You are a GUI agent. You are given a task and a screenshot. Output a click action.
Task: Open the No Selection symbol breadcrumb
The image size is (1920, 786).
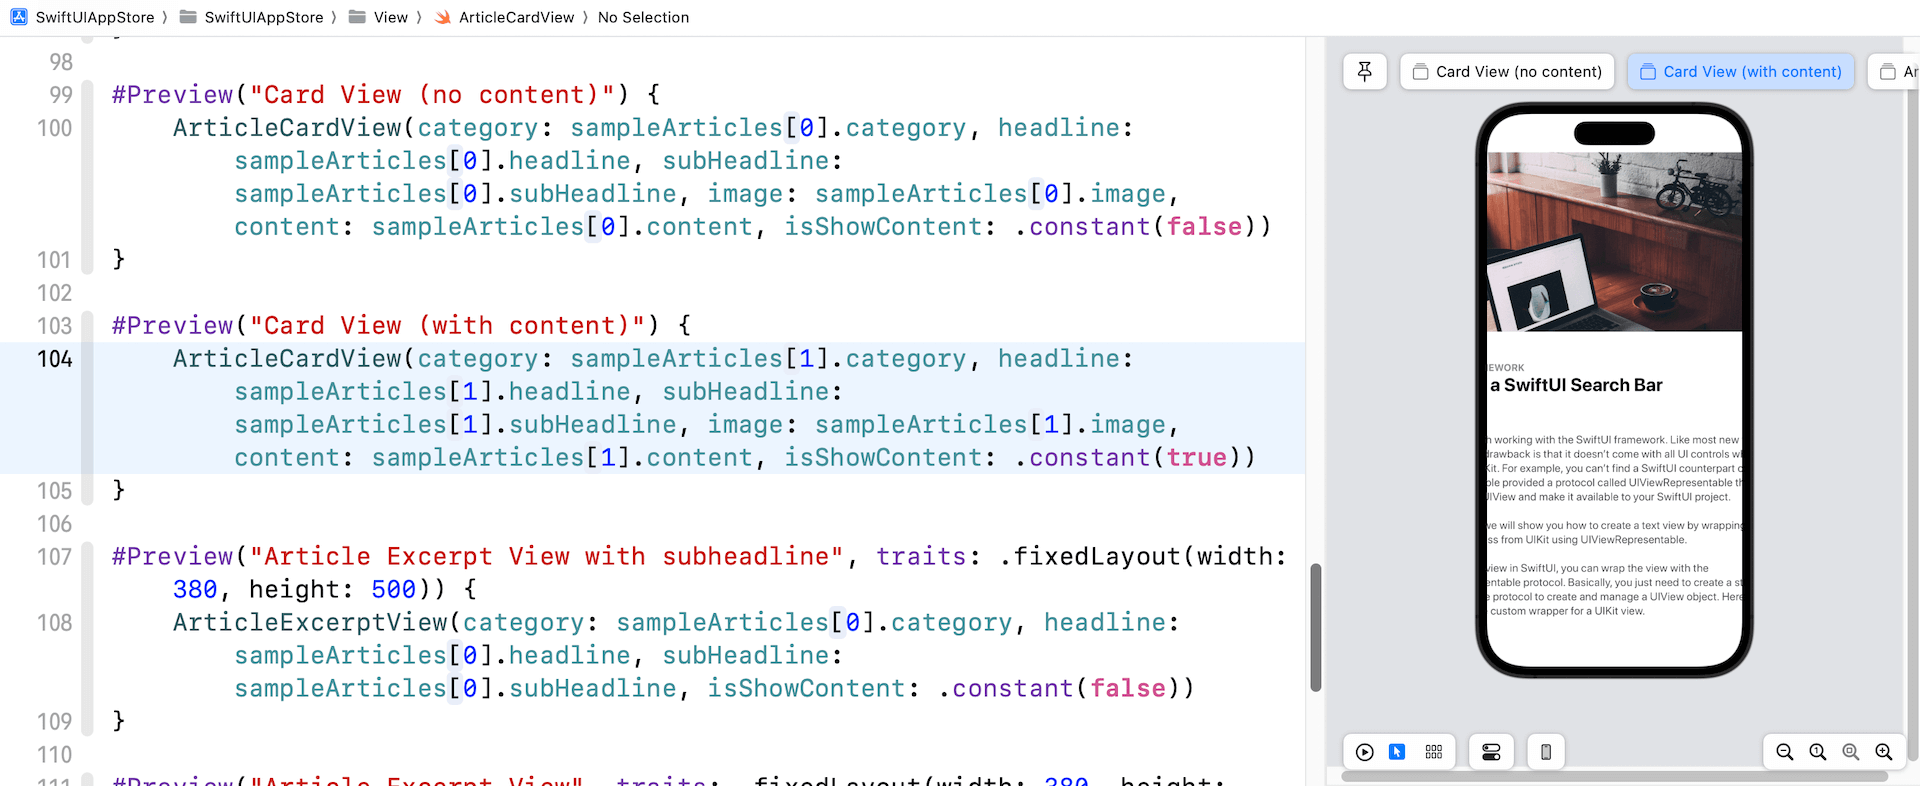[643, 17]
